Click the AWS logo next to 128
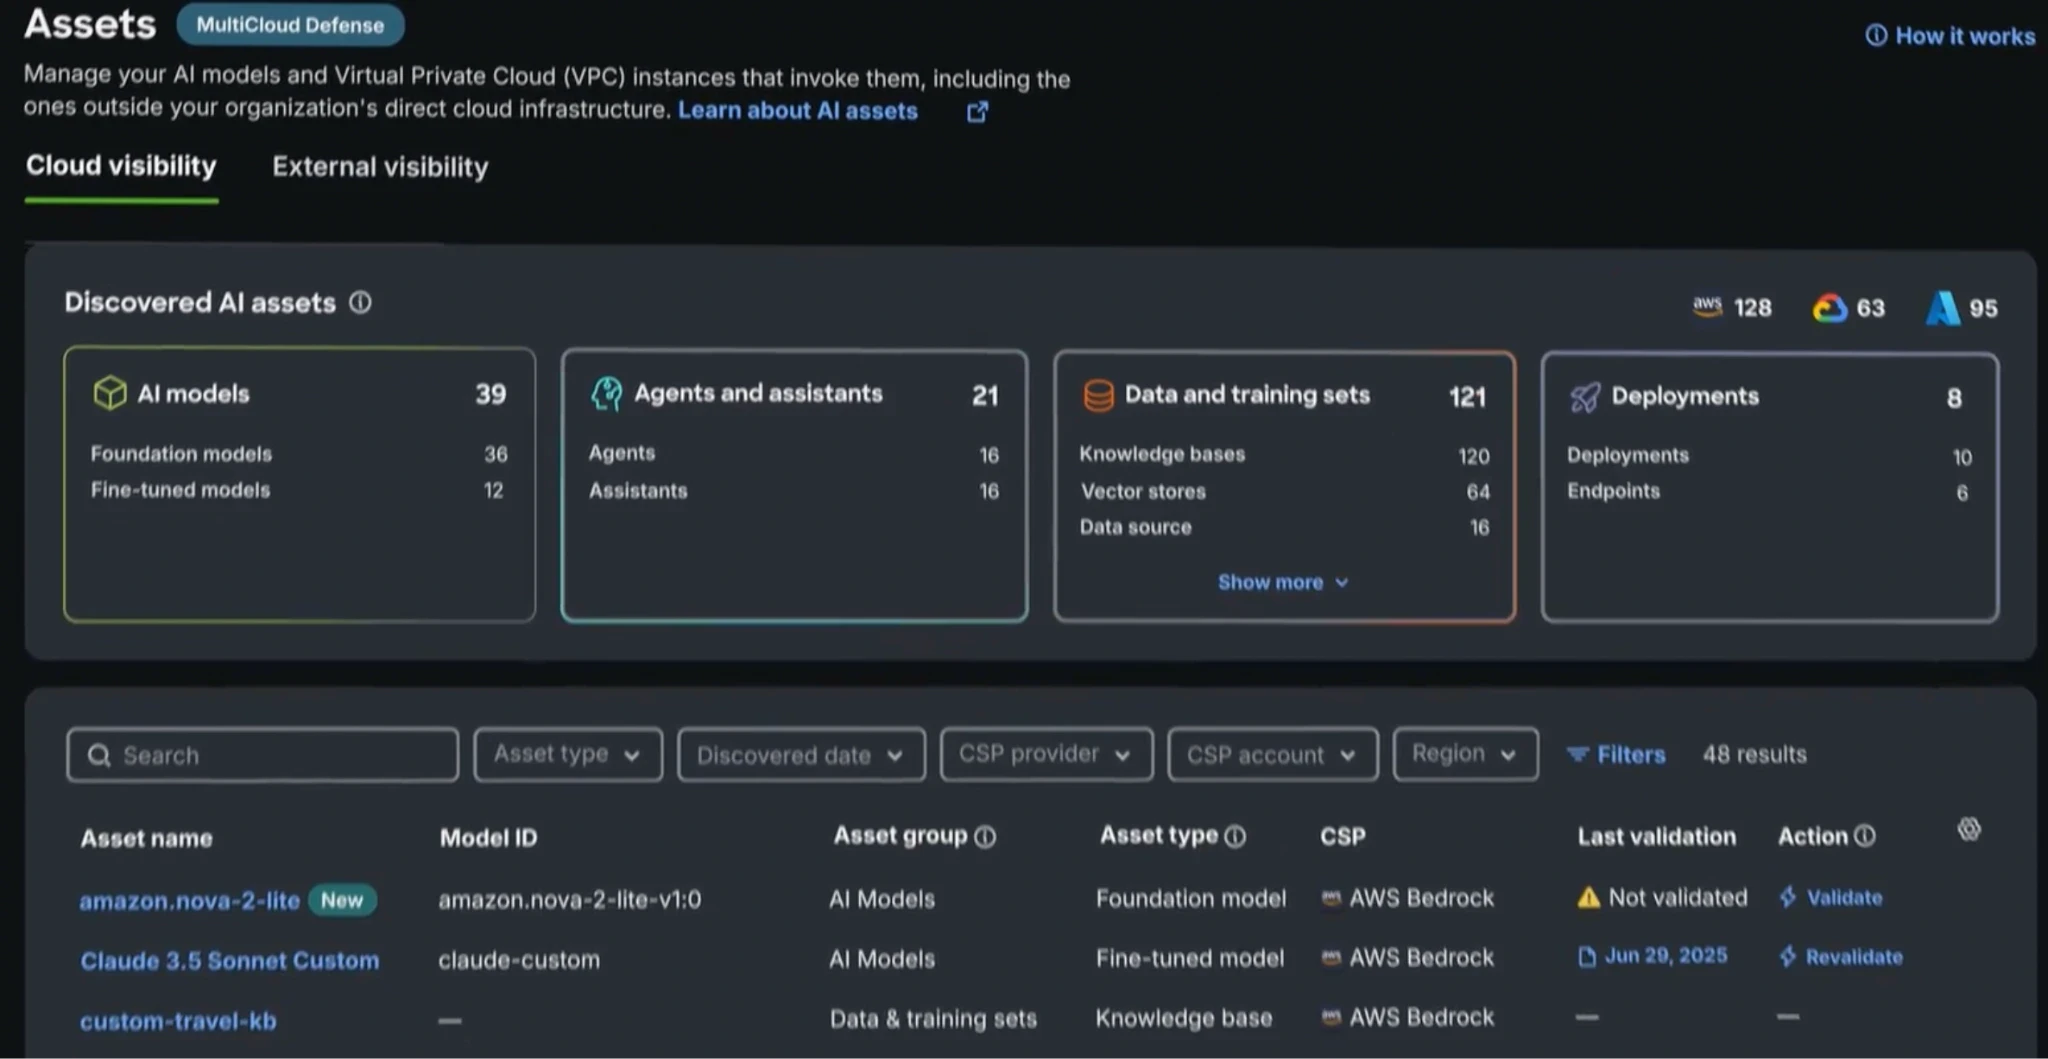This screenshot has width=2048, height=1059. pyautogui.click(x=1707, y=307)
